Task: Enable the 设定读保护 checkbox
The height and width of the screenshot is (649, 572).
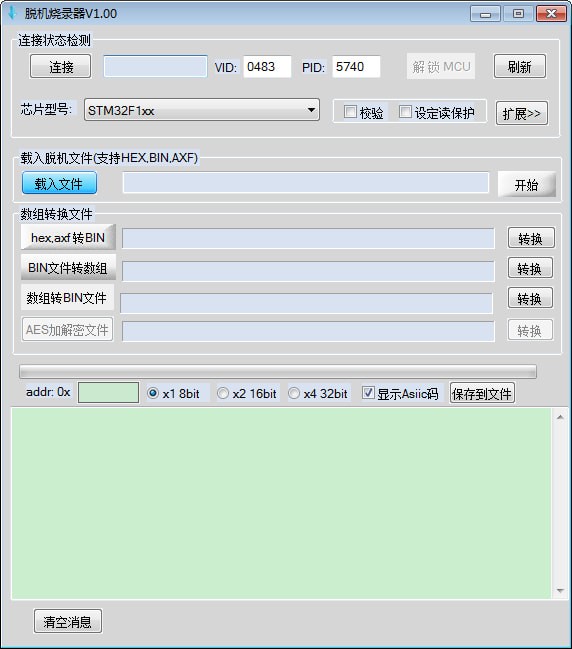Action: 405,112
